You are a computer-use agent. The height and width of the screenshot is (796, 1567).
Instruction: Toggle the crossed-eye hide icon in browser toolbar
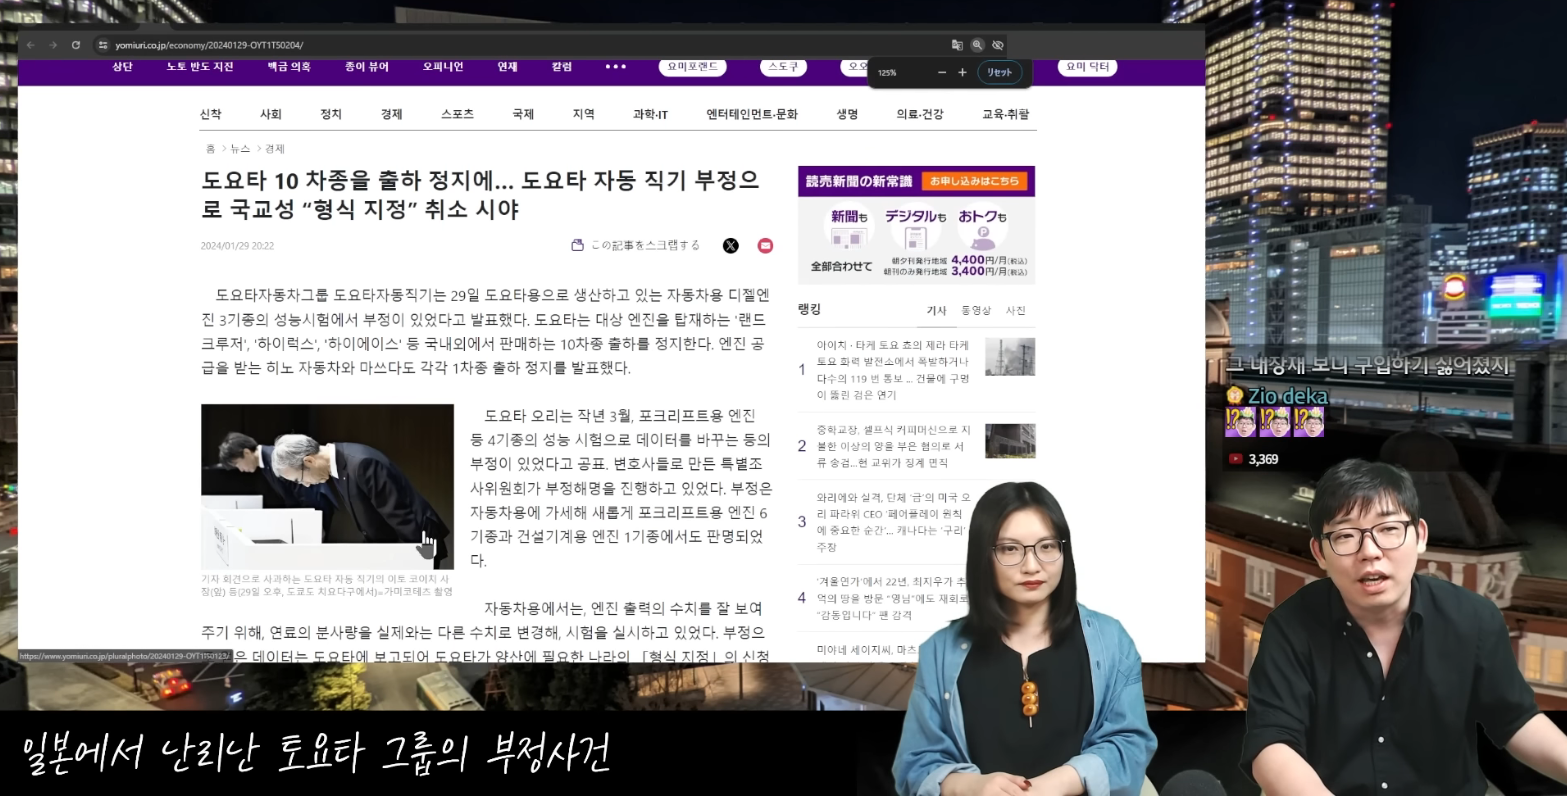997,45
